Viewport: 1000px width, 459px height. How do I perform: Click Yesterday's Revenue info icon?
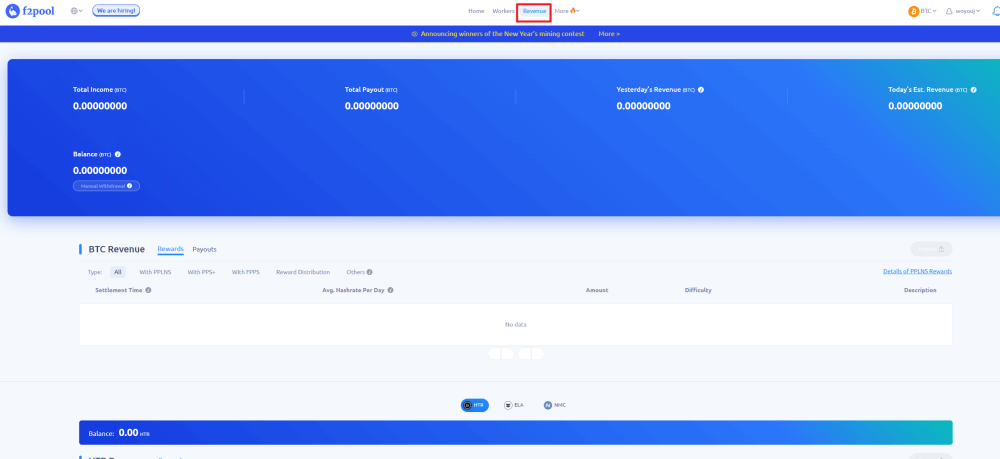click(701, 90)
